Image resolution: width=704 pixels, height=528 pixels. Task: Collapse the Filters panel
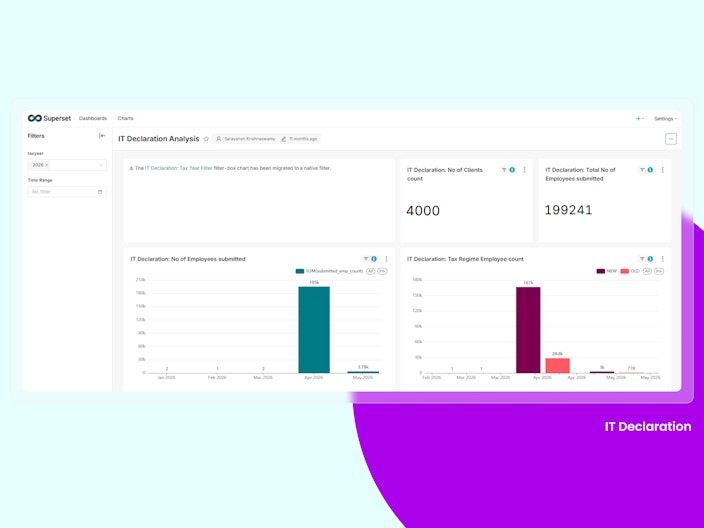(102, 136)
